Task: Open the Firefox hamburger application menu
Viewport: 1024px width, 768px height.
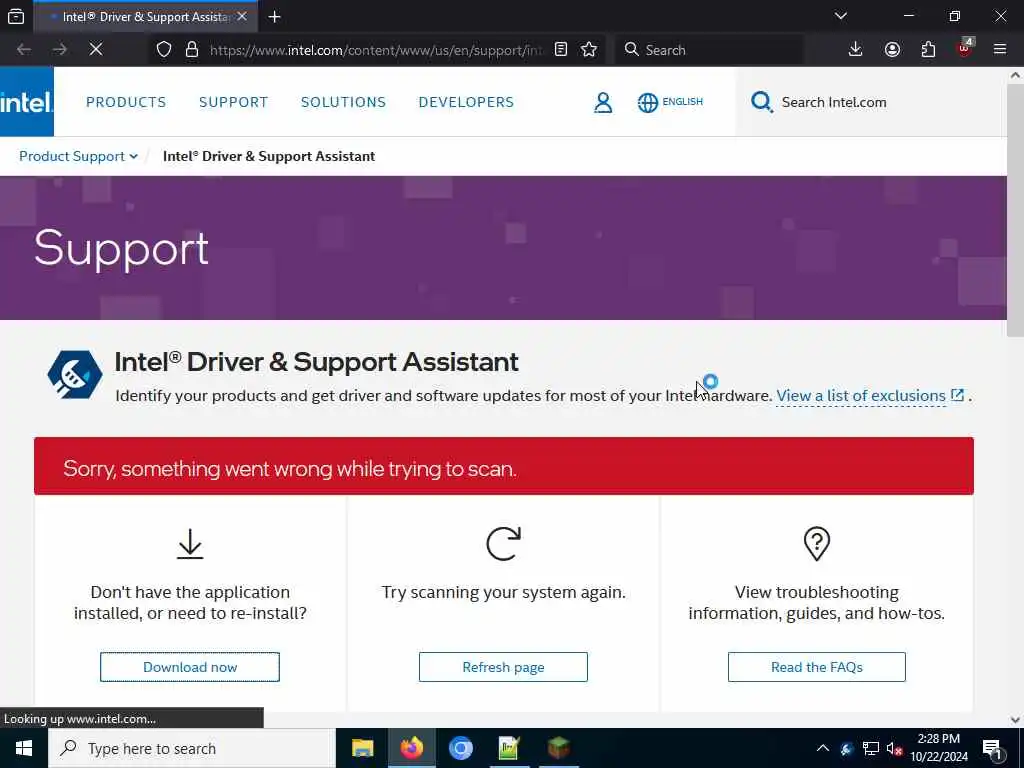Action: click(1000, 50)
